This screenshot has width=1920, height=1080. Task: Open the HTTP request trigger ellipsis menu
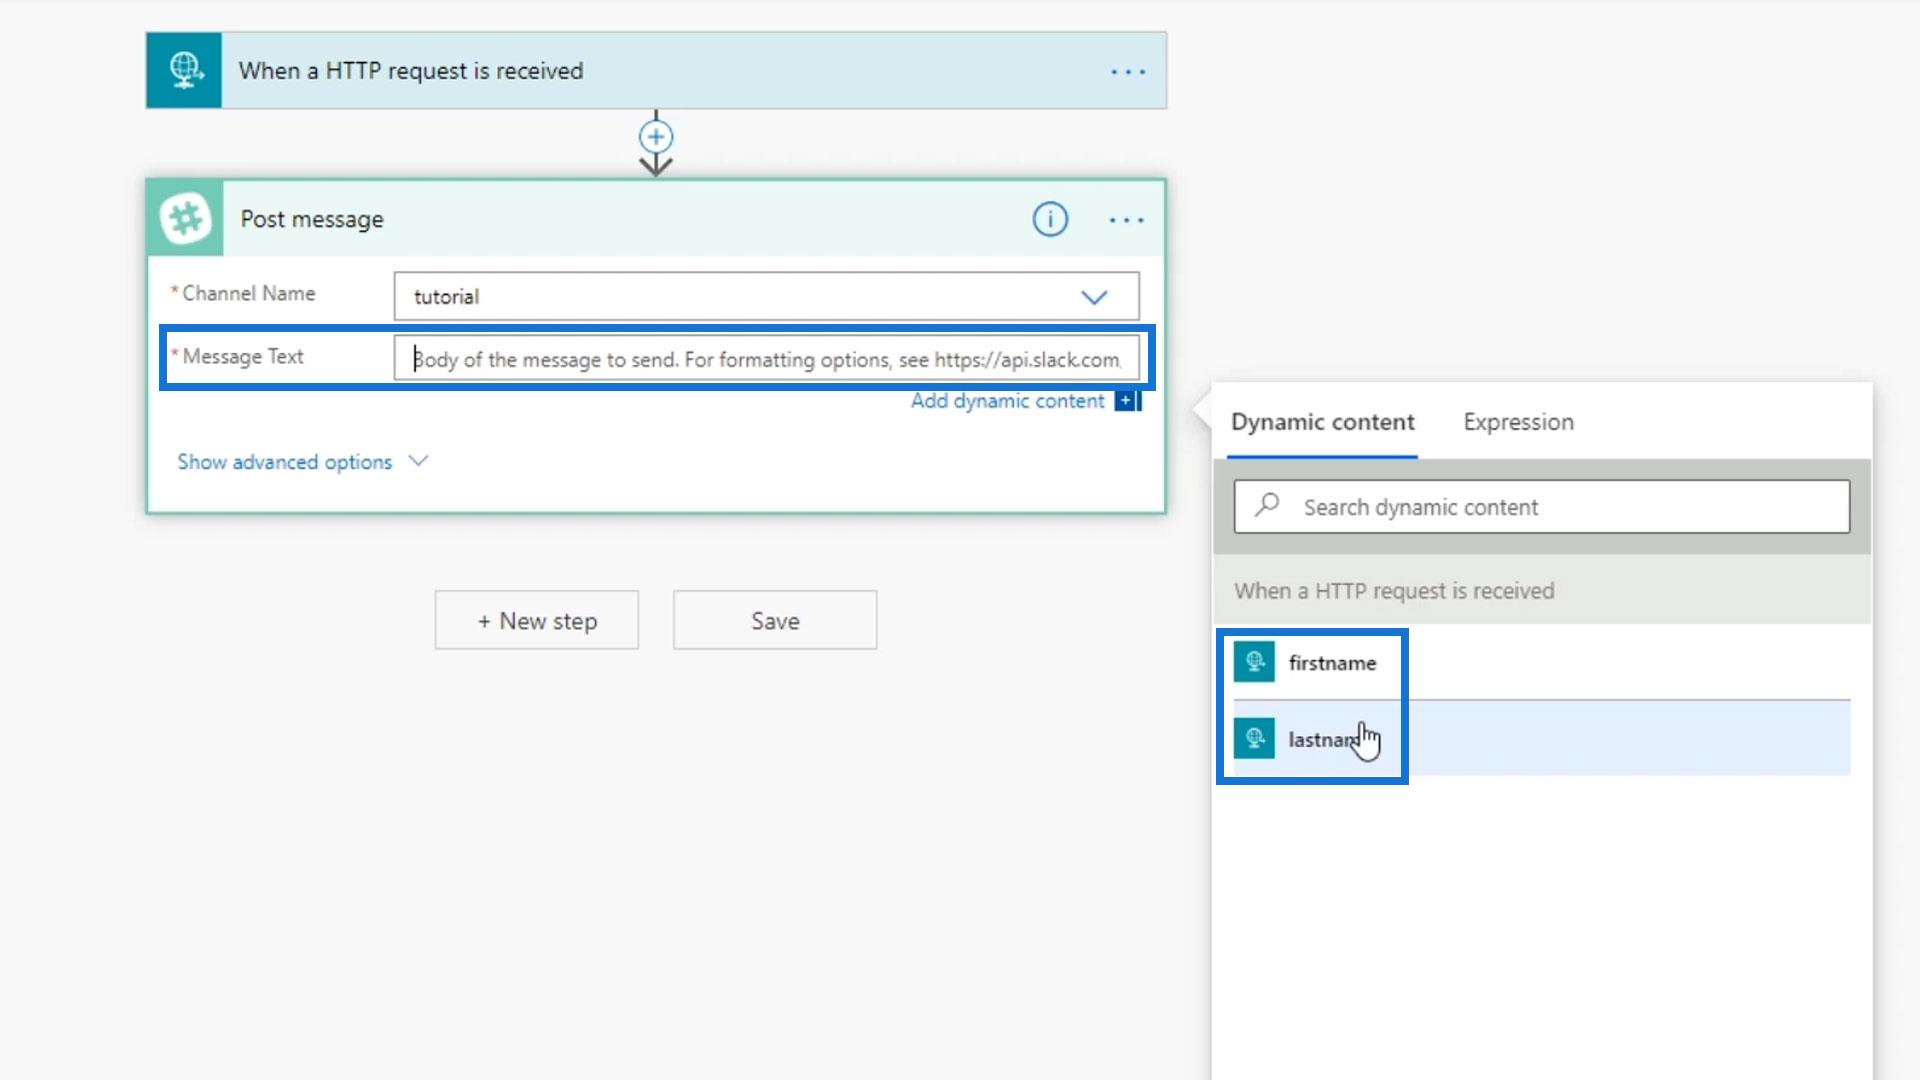(x=1128, y=72)
